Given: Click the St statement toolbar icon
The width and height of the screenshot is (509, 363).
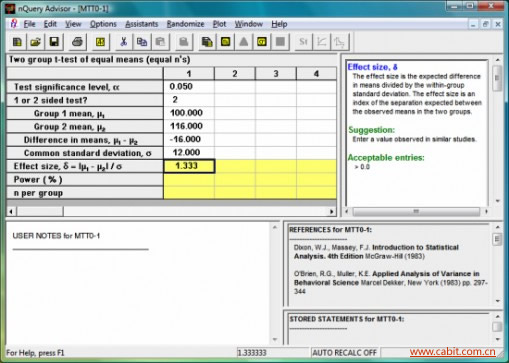Looking at the screenshot, I should click(303, 42).
